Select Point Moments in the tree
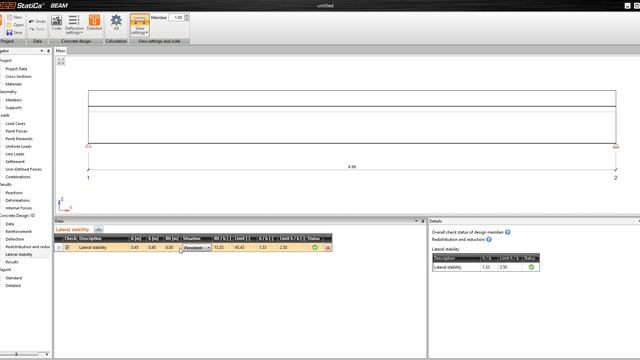The image size is (640, 360). pos(19,139)
